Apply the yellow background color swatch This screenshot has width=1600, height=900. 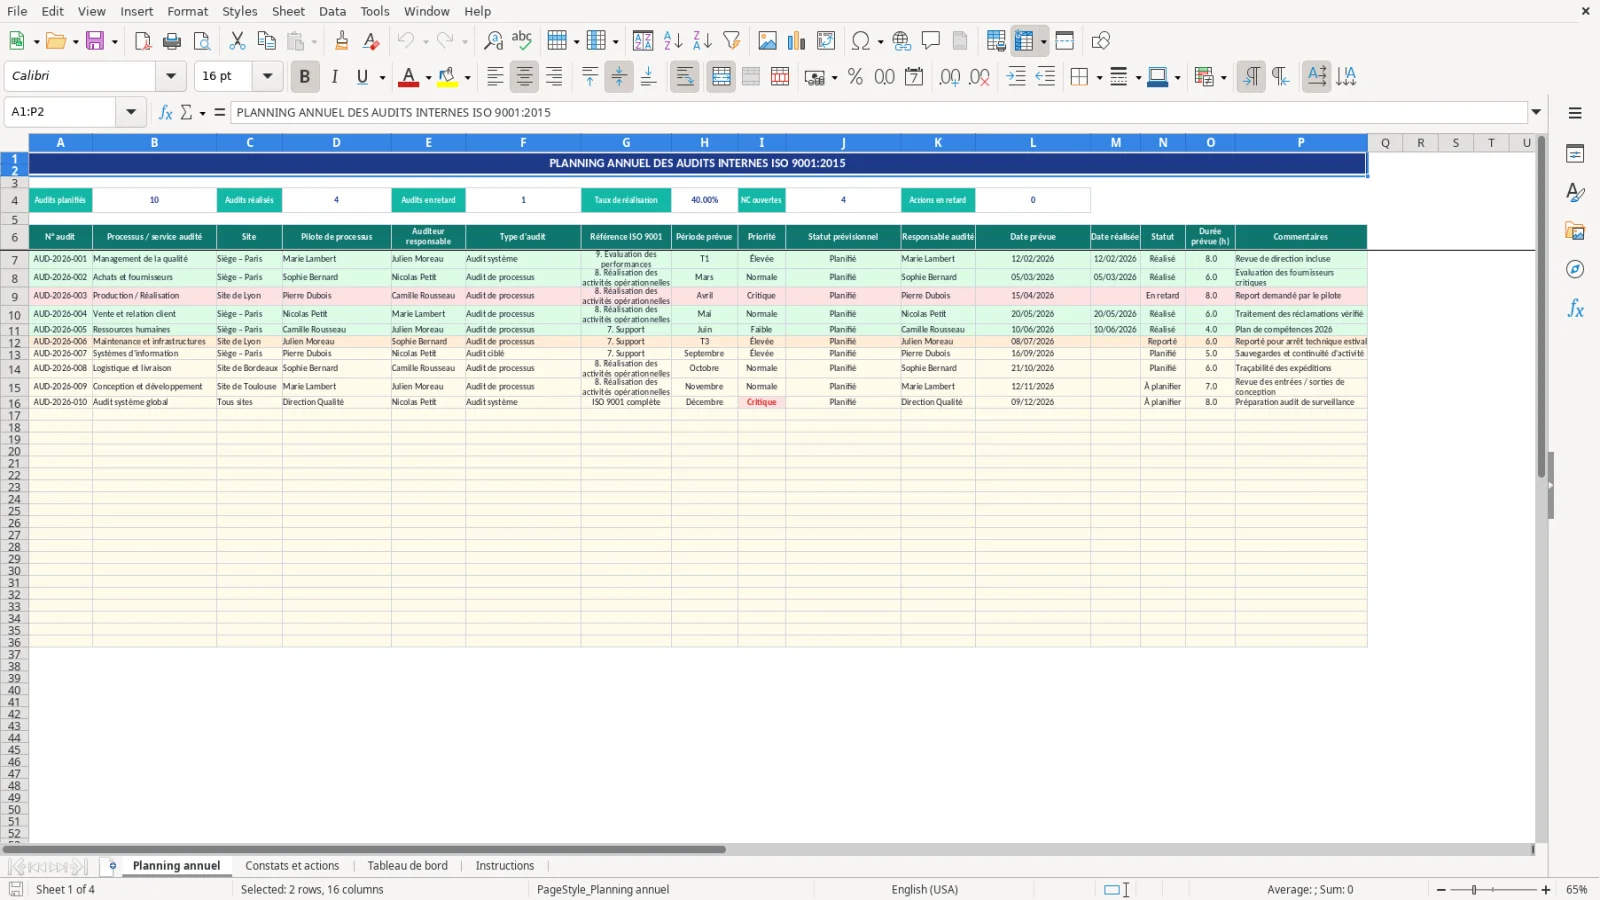tap(447, 77)
